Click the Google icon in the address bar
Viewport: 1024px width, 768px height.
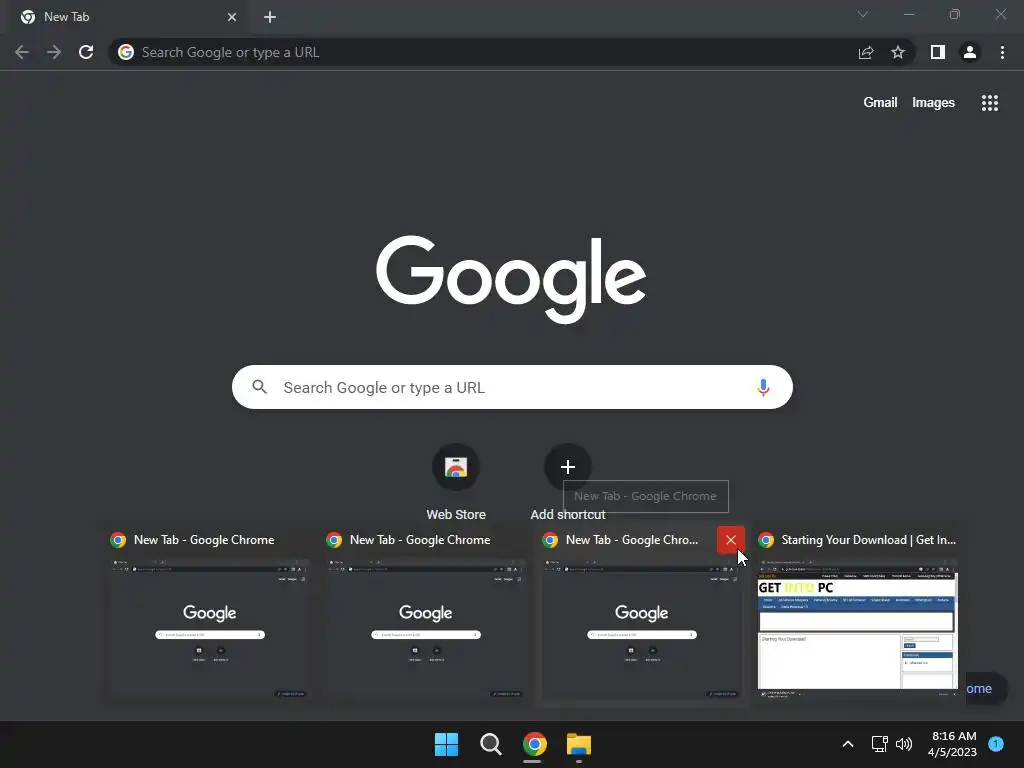[x=126, y=52]
